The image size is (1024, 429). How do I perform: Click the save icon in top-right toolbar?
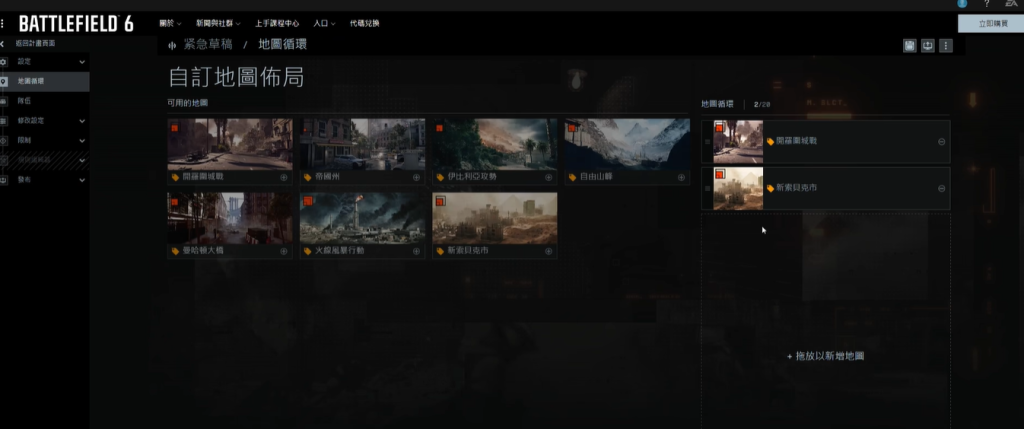[910, 45]
